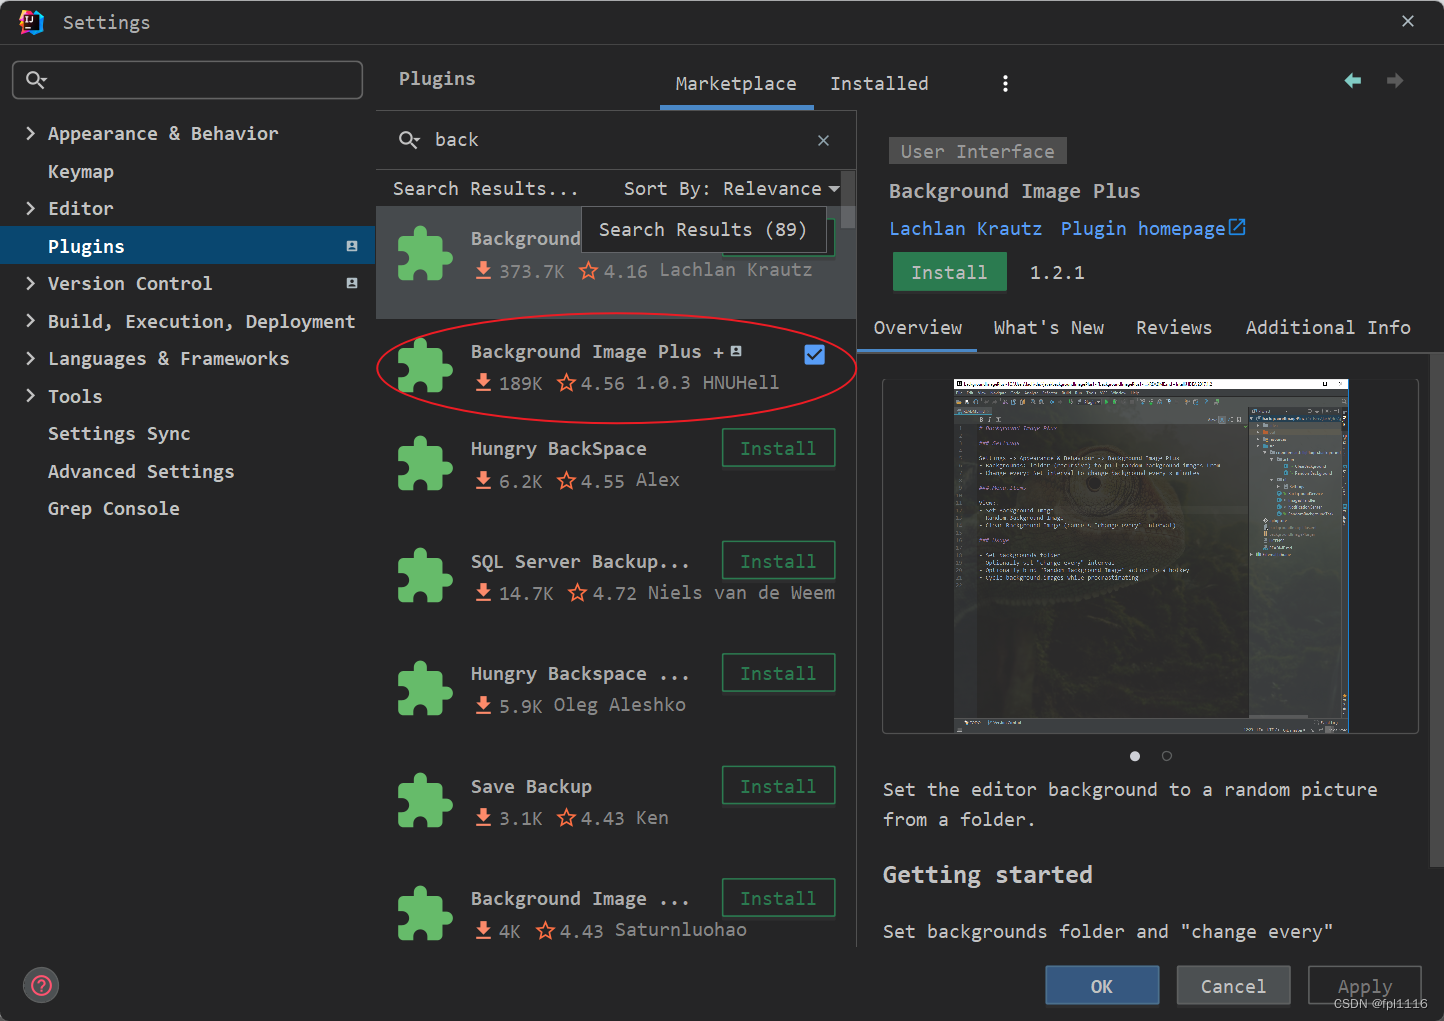Click the Saturnluohao Background Image plugin icon
1444x1021 pixels.
click(x=425, y=914)
